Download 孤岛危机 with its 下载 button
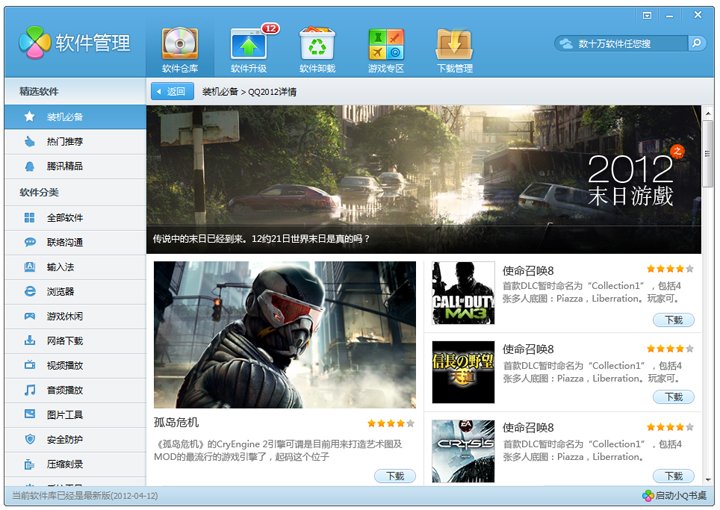The height and width of the screenshot is (510, 720). tap(395, 476)
